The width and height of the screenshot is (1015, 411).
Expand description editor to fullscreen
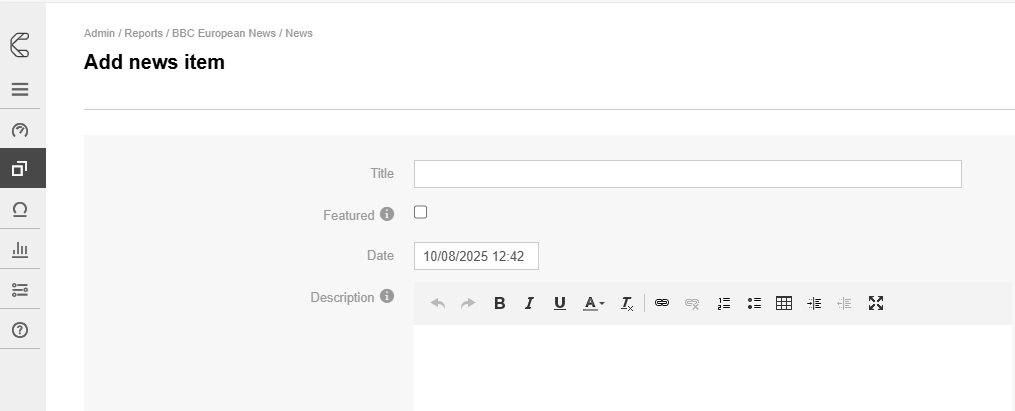tap(876, 304)
